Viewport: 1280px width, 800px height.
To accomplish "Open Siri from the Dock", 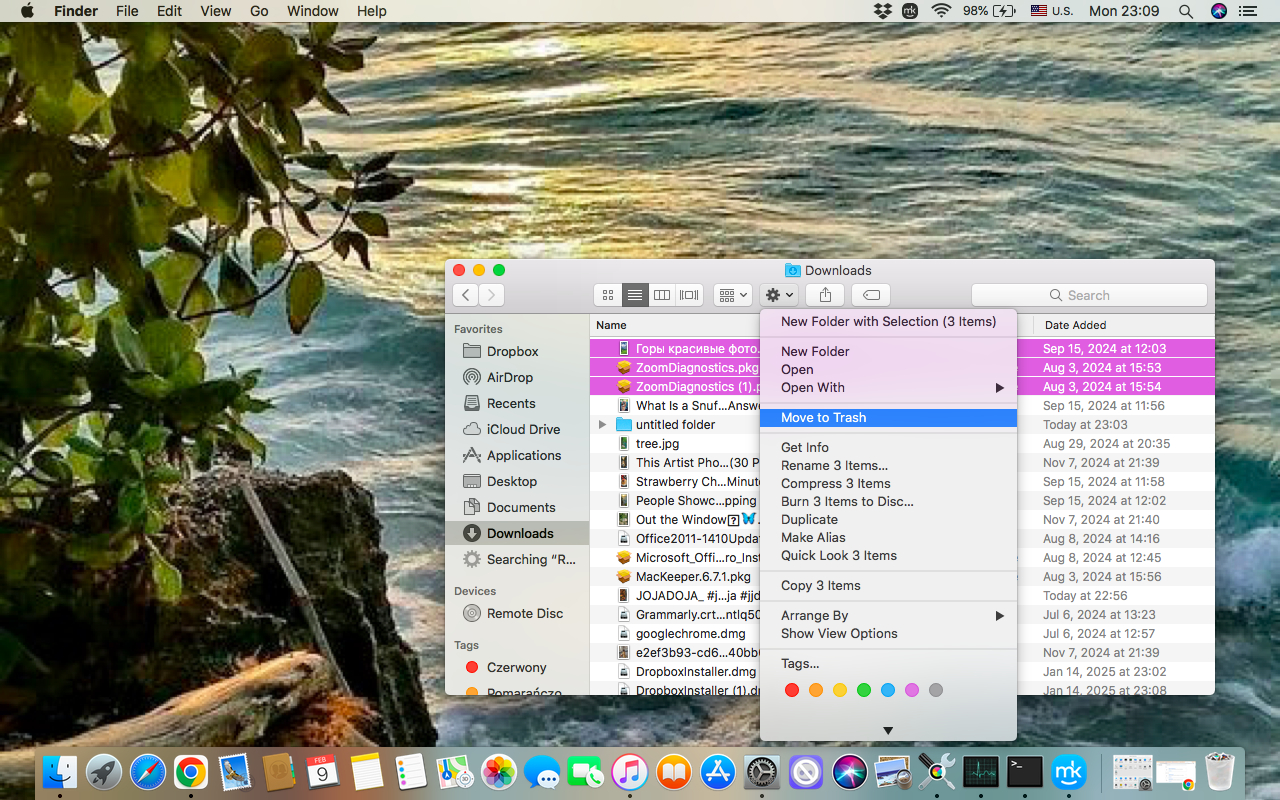I will 849,772.
